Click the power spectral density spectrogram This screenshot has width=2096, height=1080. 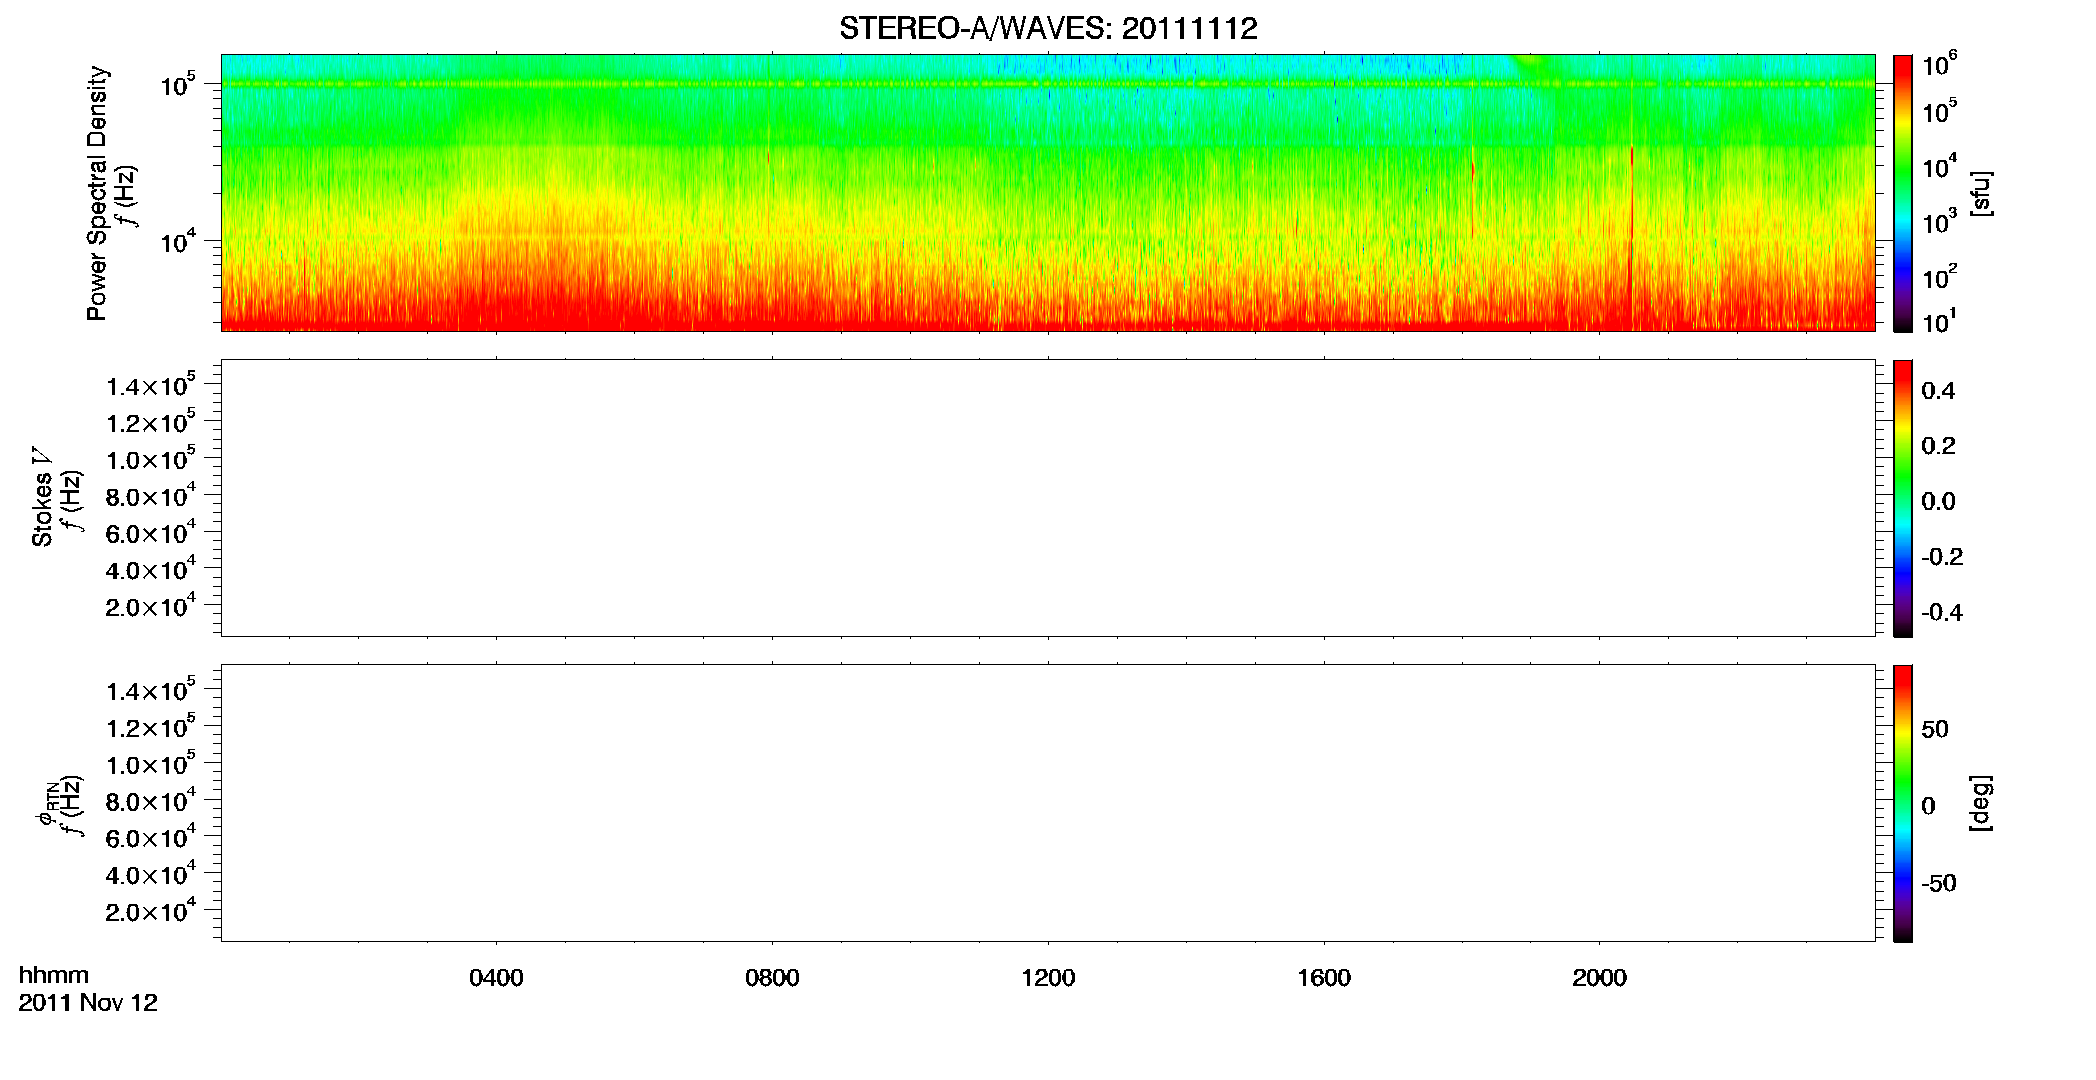point(1048,193)
